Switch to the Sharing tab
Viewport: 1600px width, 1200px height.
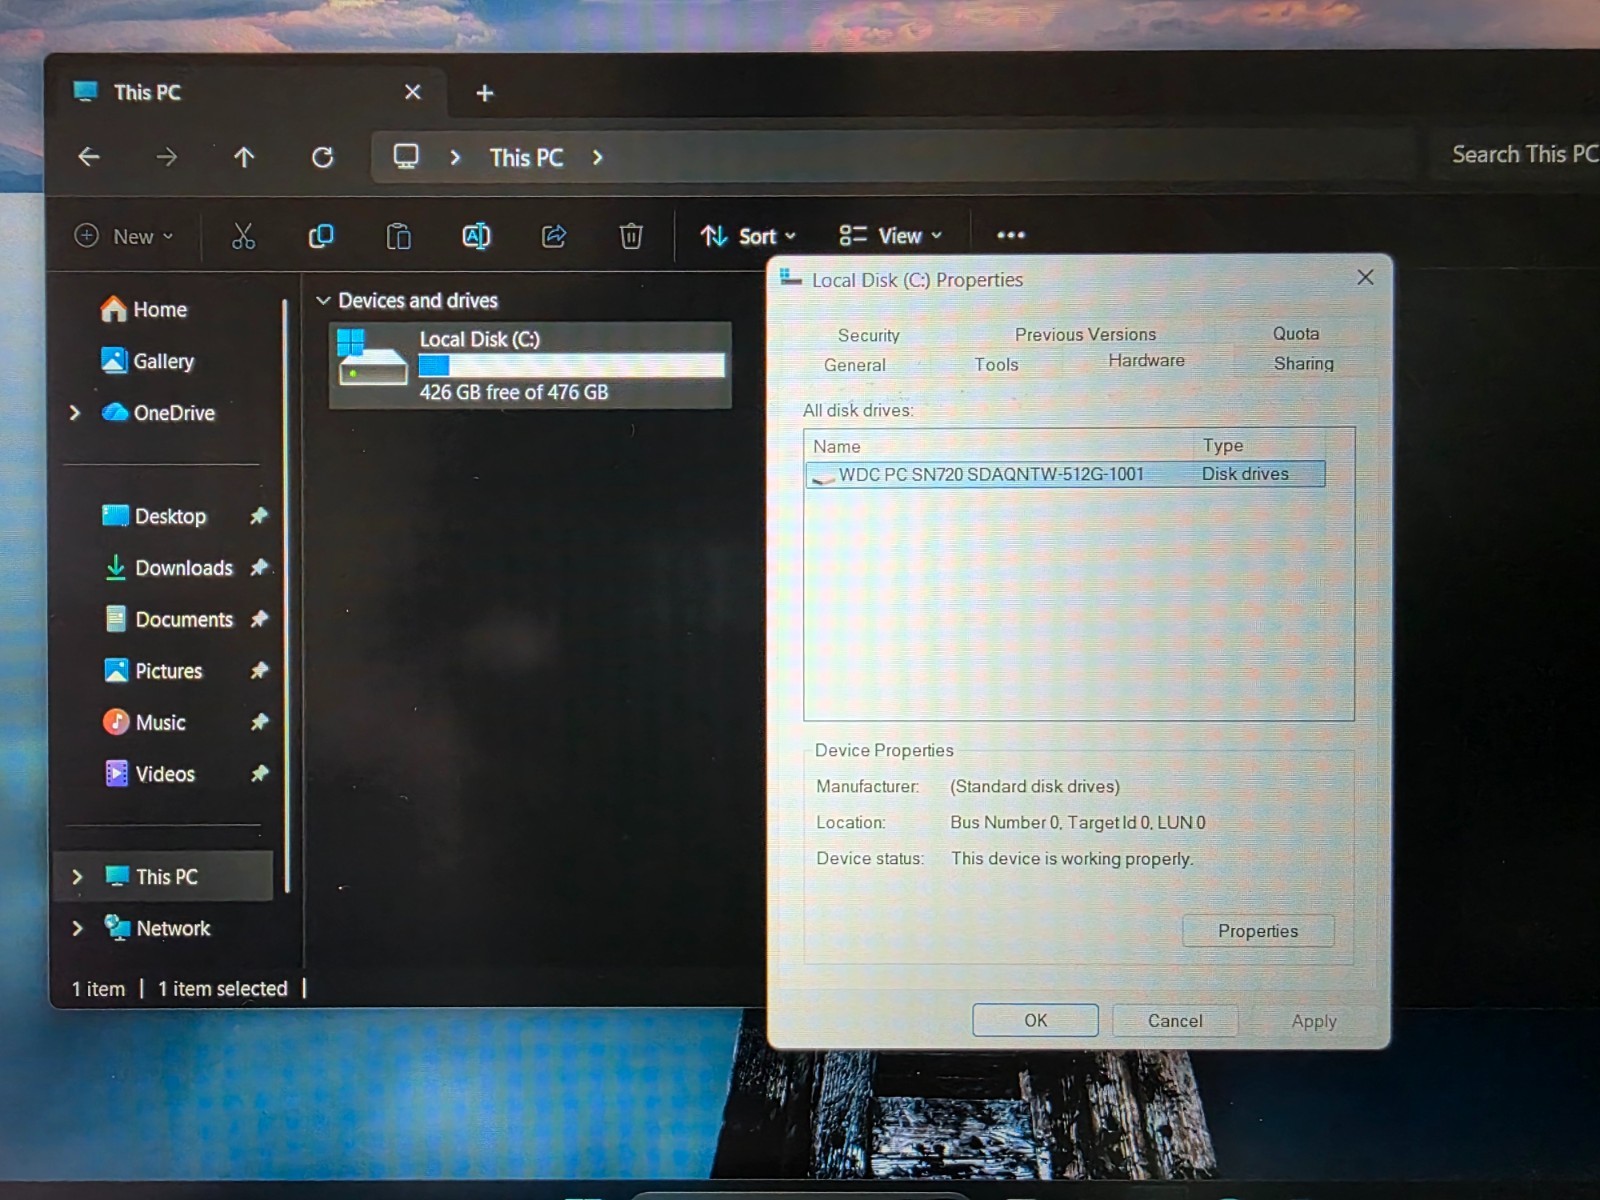(x=1303, y=363)
